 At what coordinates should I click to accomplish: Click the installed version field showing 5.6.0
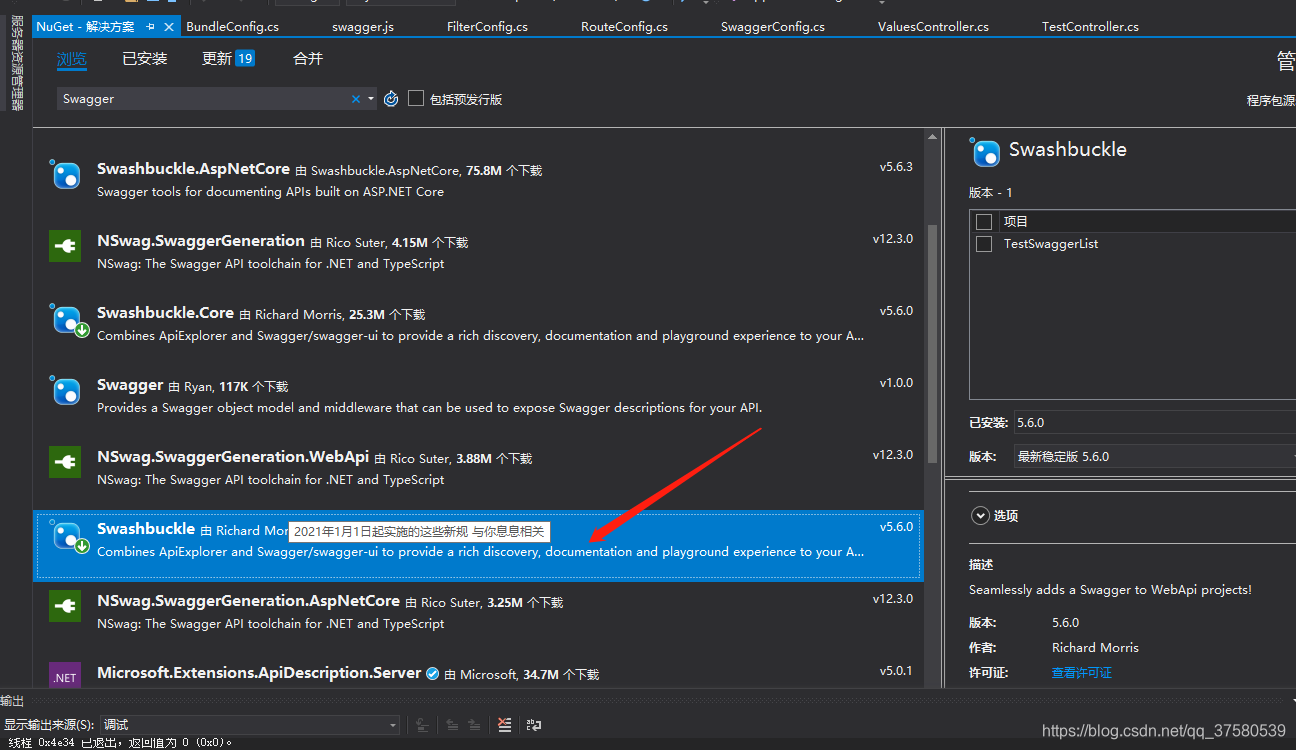click(x=1155, y=423)
